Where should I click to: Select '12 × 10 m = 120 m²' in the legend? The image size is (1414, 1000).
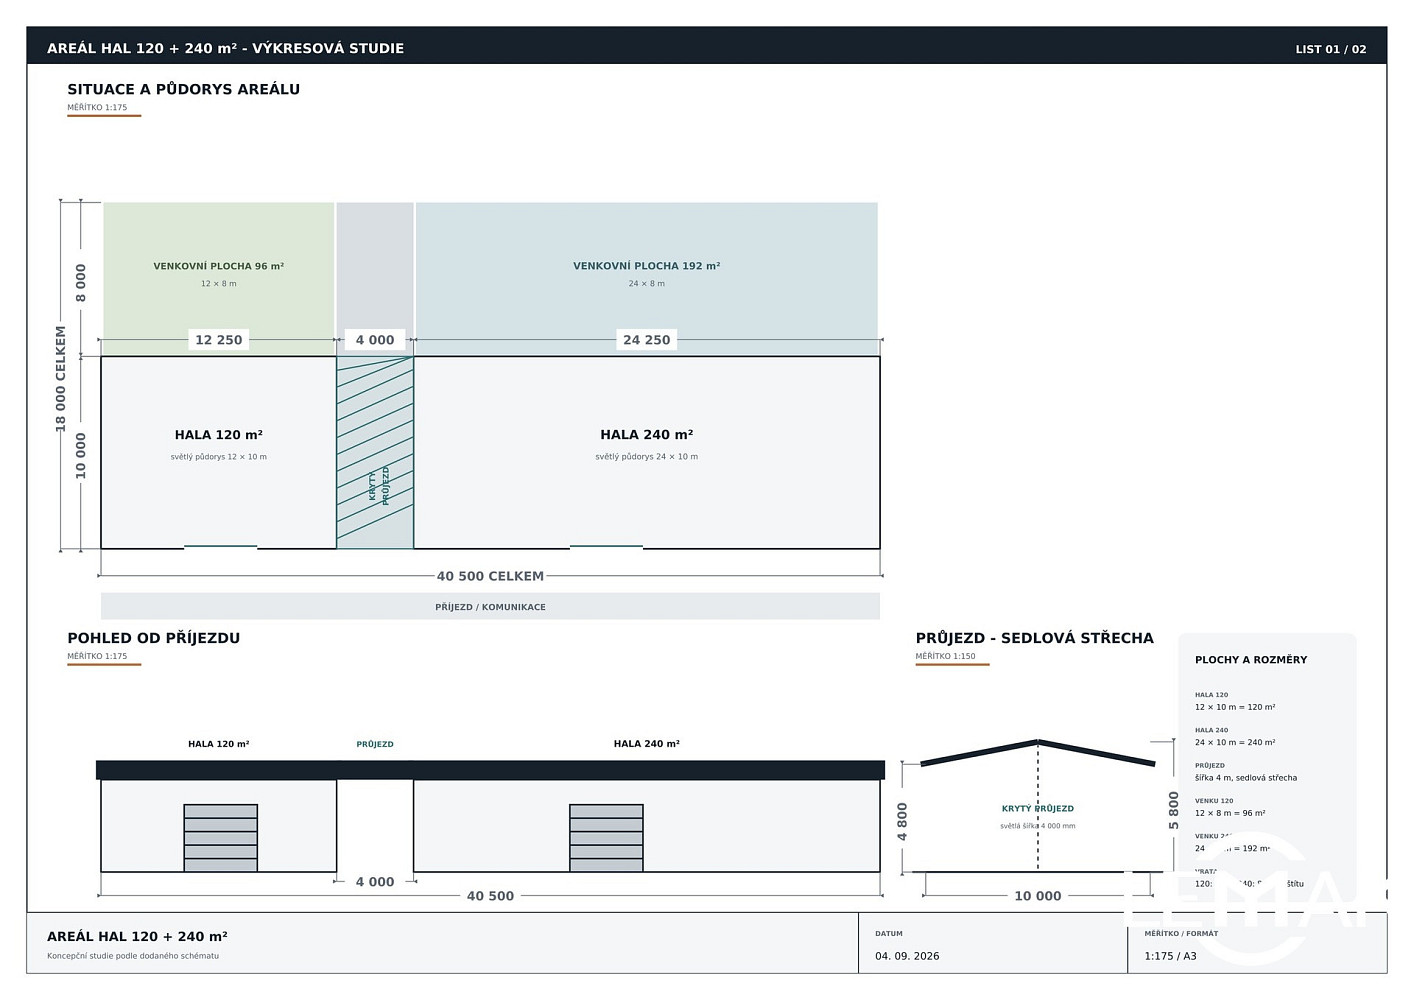(1235, 707)
